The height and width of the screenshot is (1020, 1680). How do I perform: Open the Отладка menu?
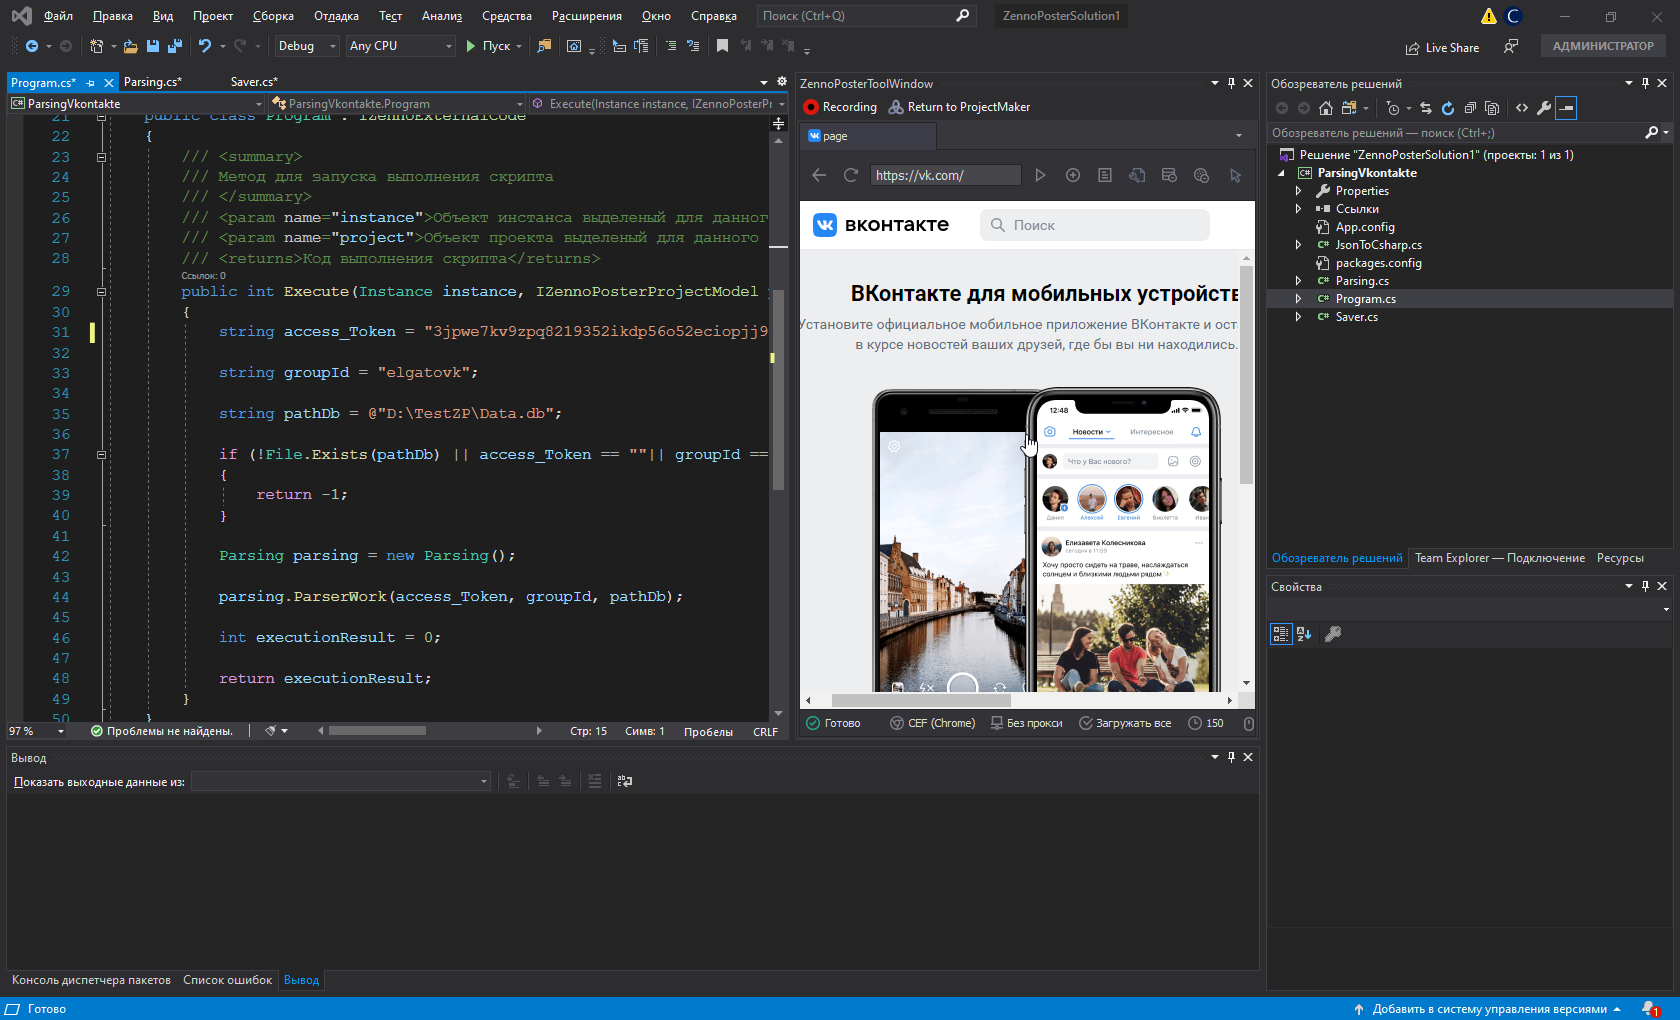click(x=336, y=16)
